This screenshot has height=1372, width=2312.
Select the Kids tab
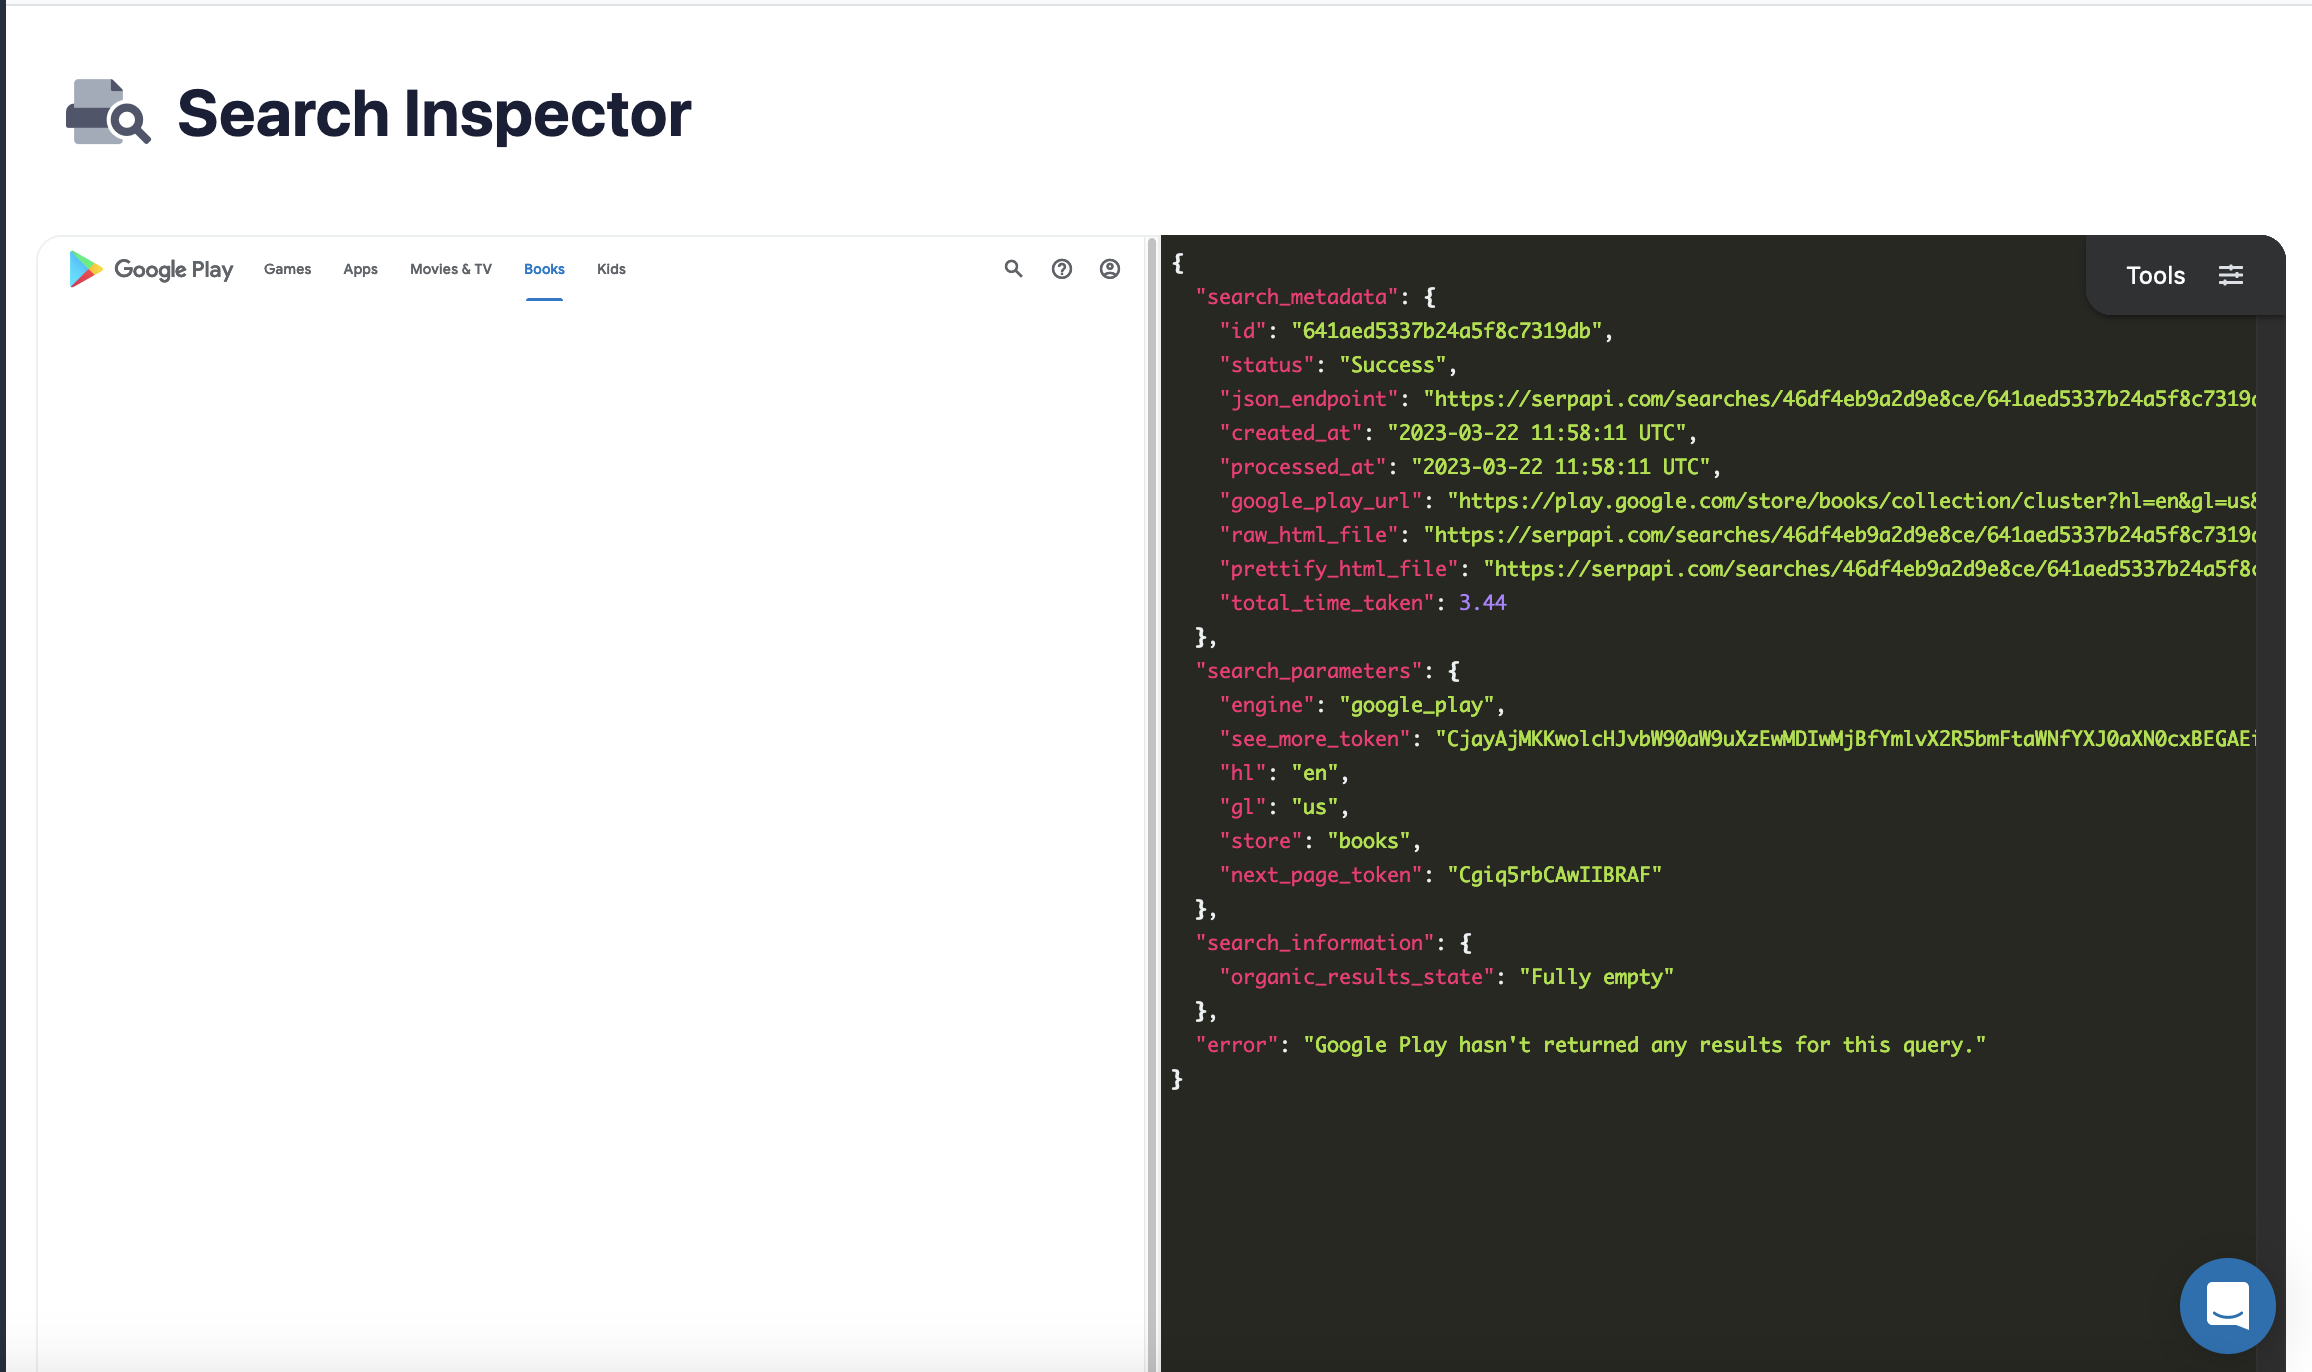pos(611,269)
